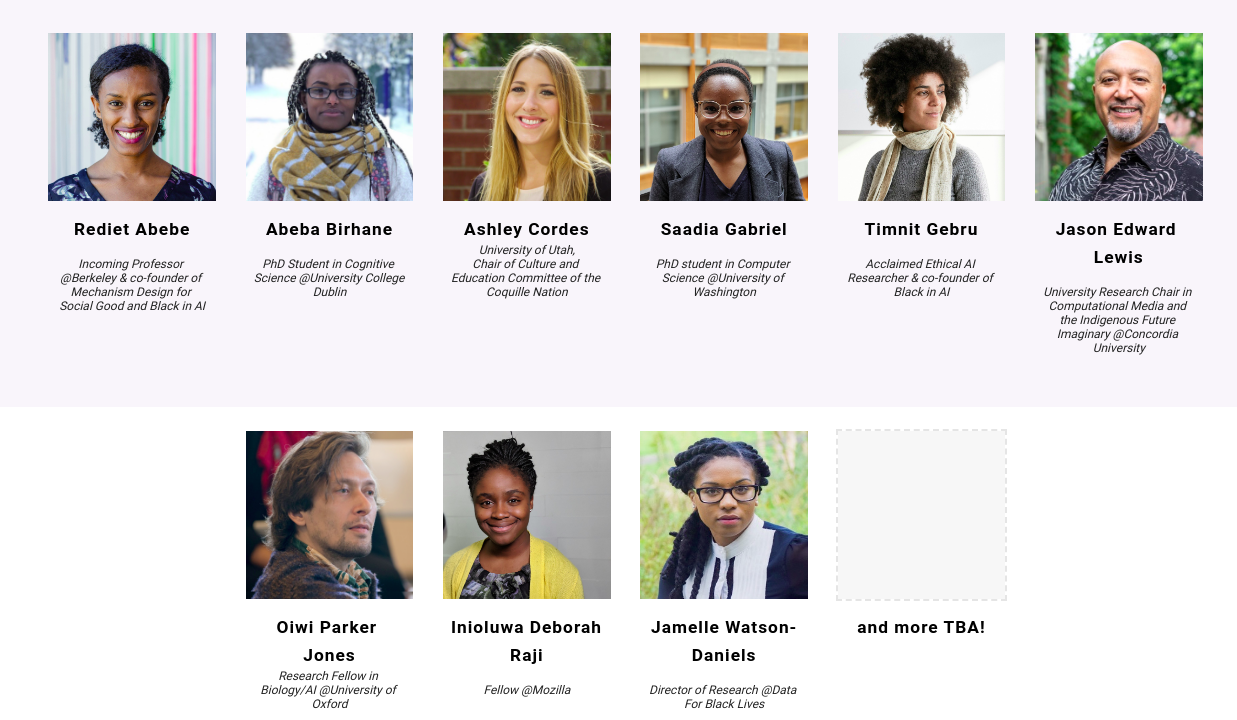Click the Ashley Cordes name text
Screen dimensions: 1237x720
[x=527, y=229]
